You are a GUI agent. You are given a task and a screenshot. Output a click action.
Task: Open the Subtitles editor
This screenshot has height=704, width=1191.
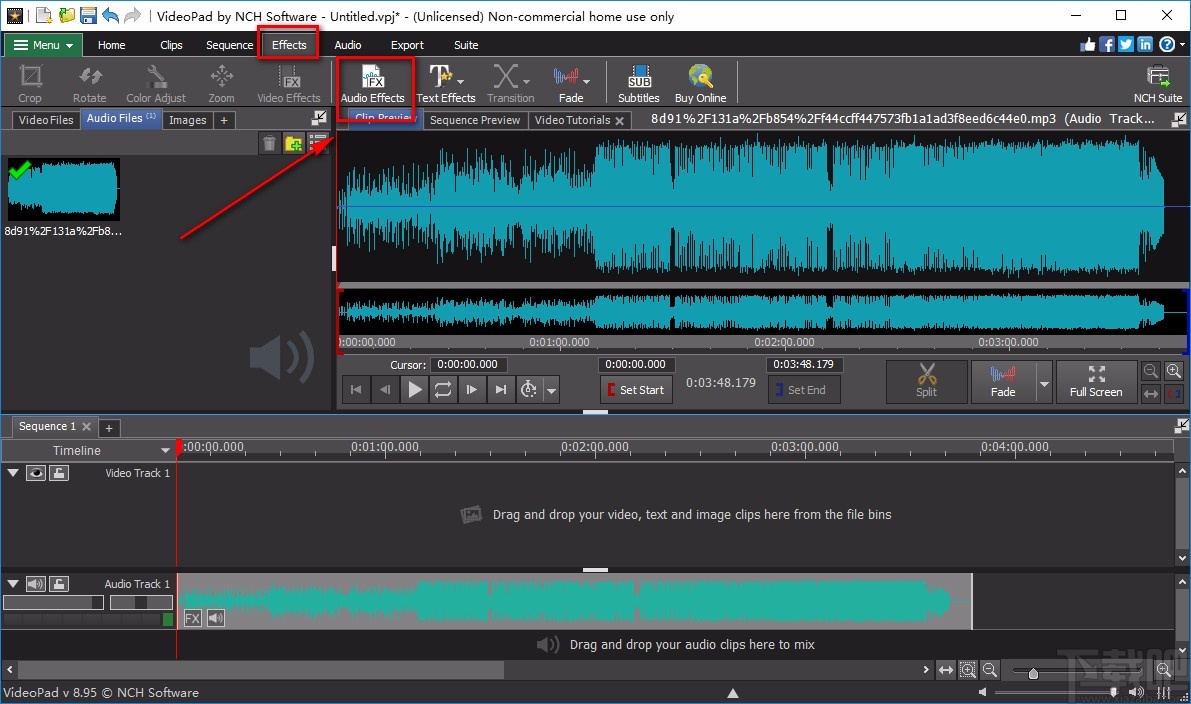(638, 82)
